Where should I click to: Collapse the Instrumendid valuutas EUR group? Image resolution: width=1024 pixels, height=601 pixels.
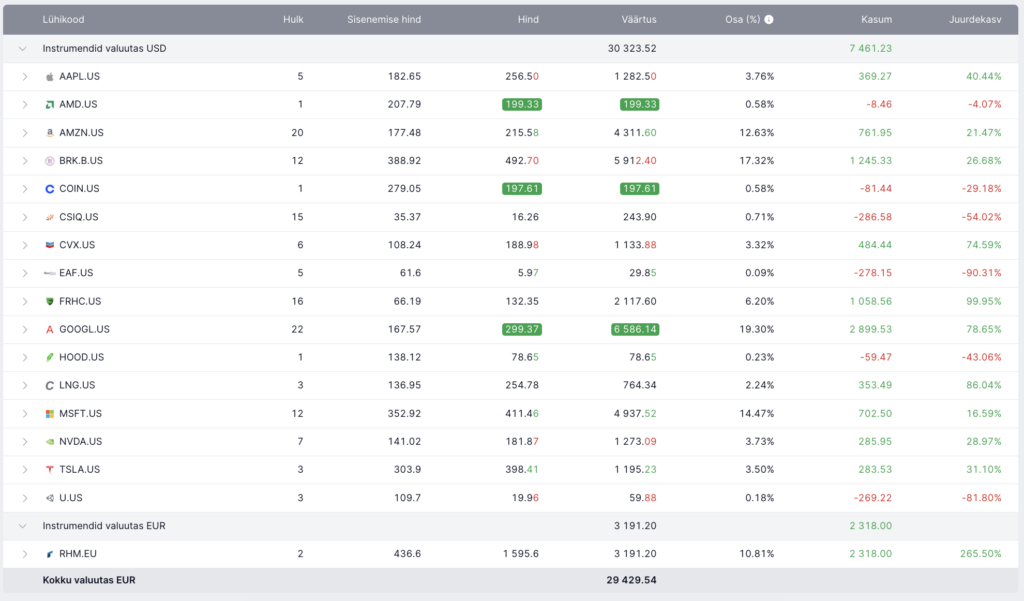click(x=22, y=525)
